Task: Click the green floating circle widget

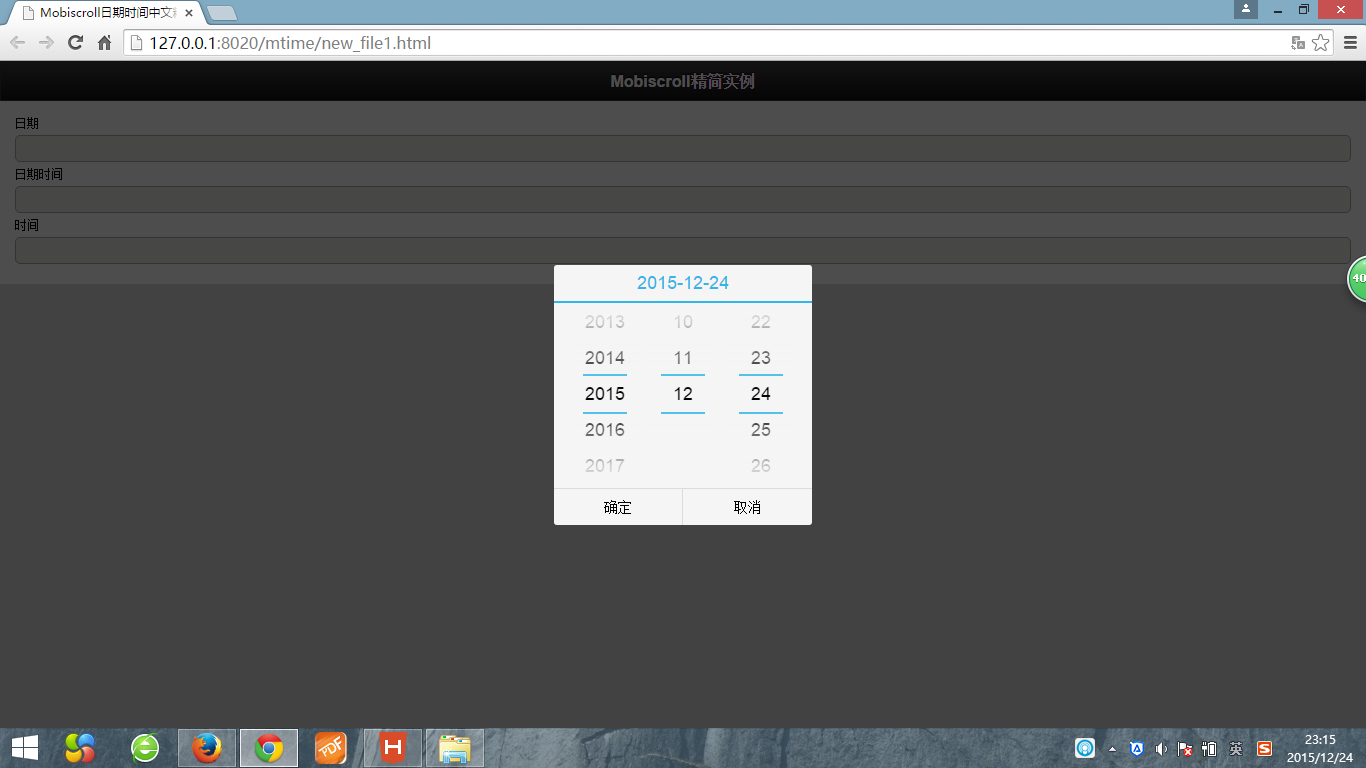Action: point(1358,279)
